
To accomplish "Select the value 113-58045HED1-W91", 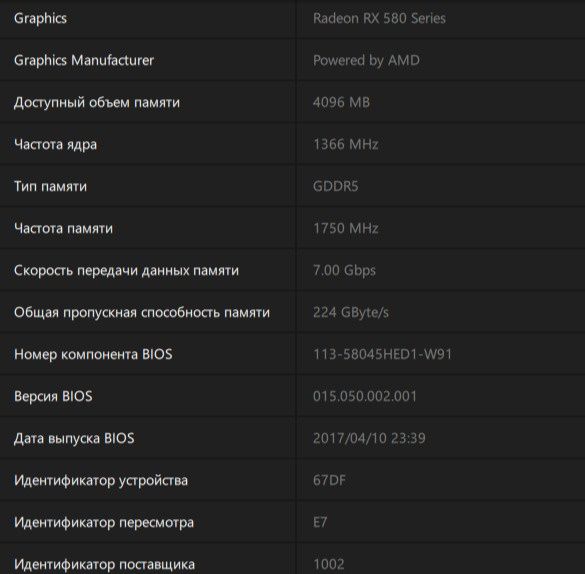I will 382,354.
